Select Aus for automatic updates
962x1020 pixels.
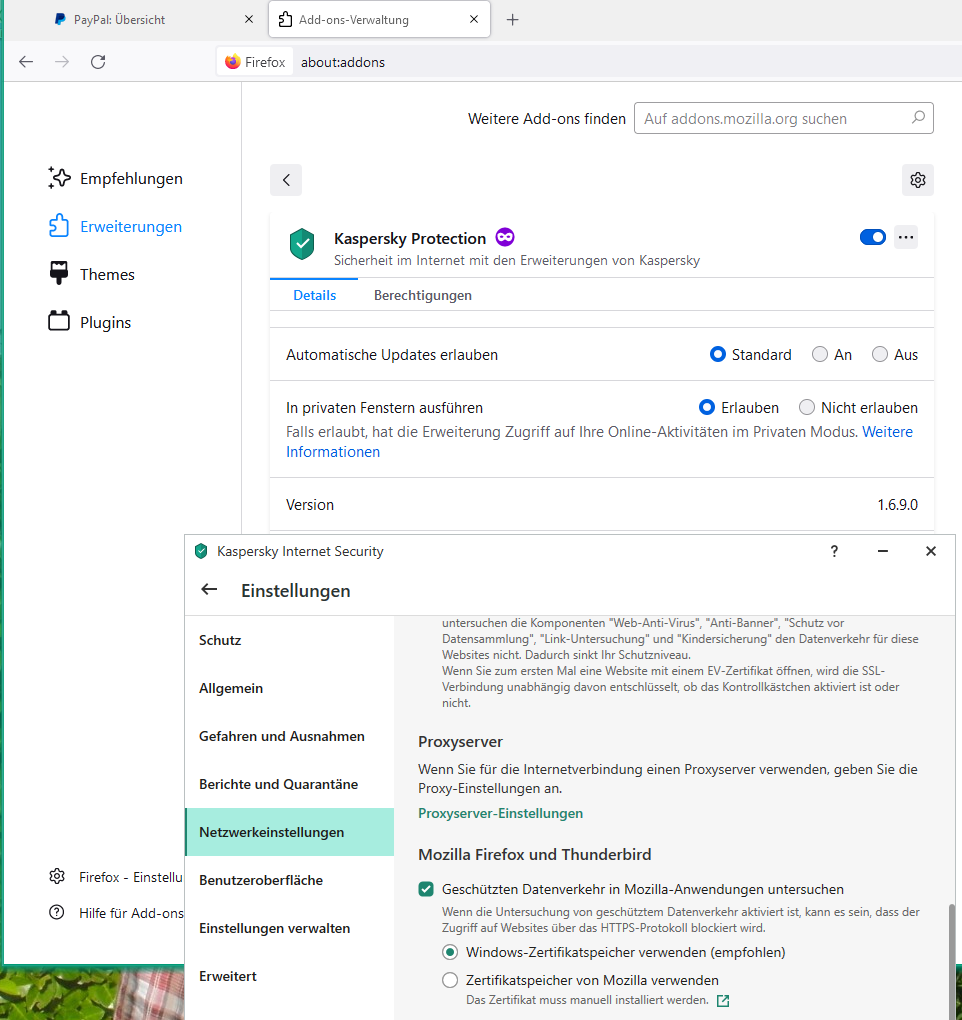(879, 355)
